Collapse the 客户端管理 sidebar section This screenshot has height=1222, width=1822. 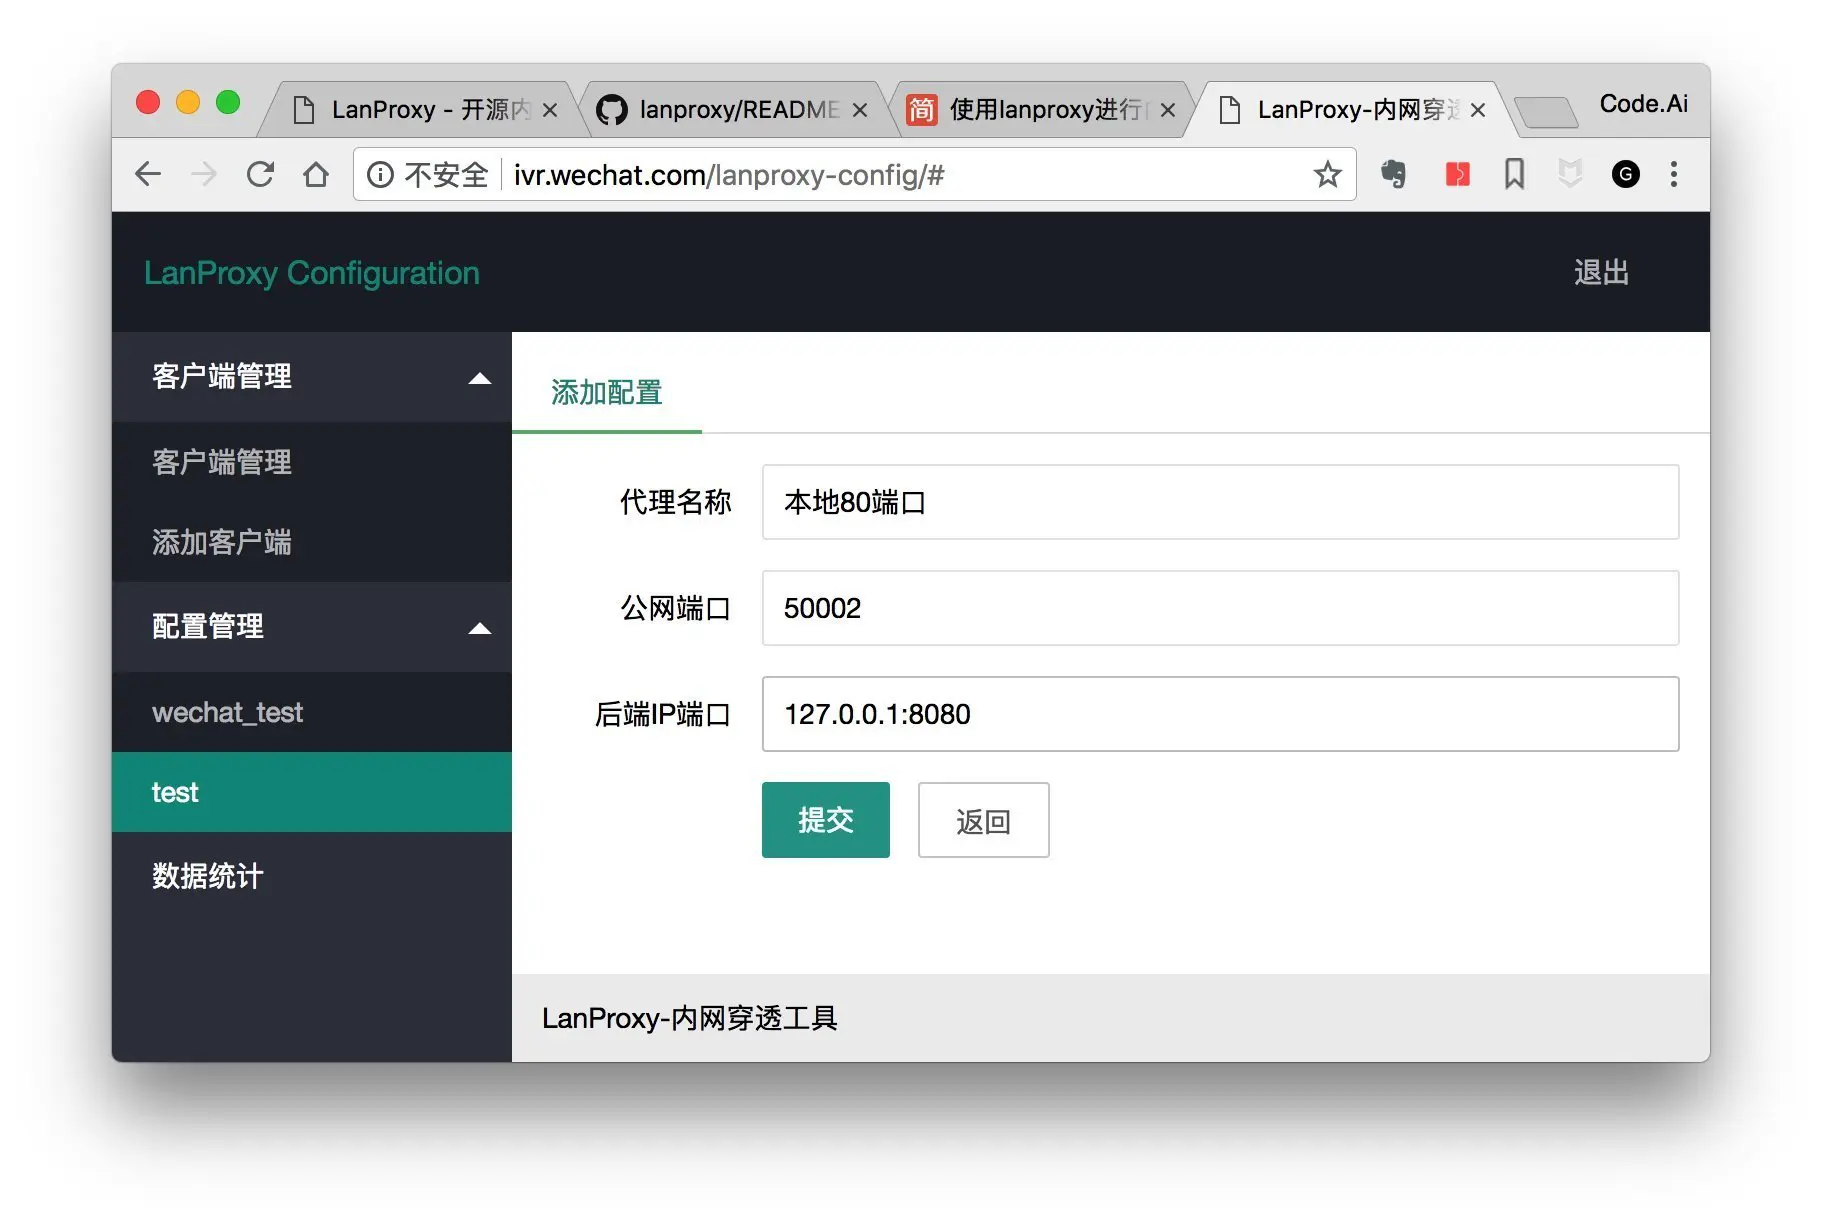tap(479, 378)
